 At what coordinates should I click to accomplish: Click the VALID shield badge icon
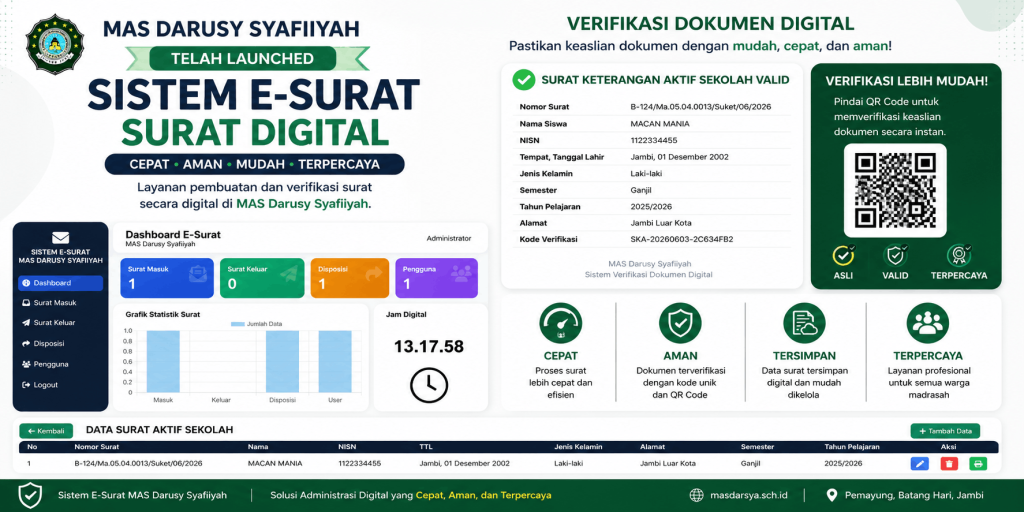[x=895, y=255]
